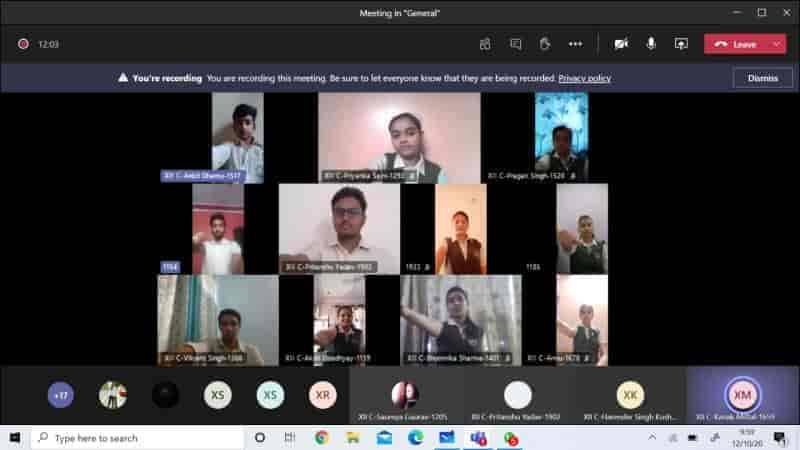
Task: Mute the microphone
Action: point(651,44)
